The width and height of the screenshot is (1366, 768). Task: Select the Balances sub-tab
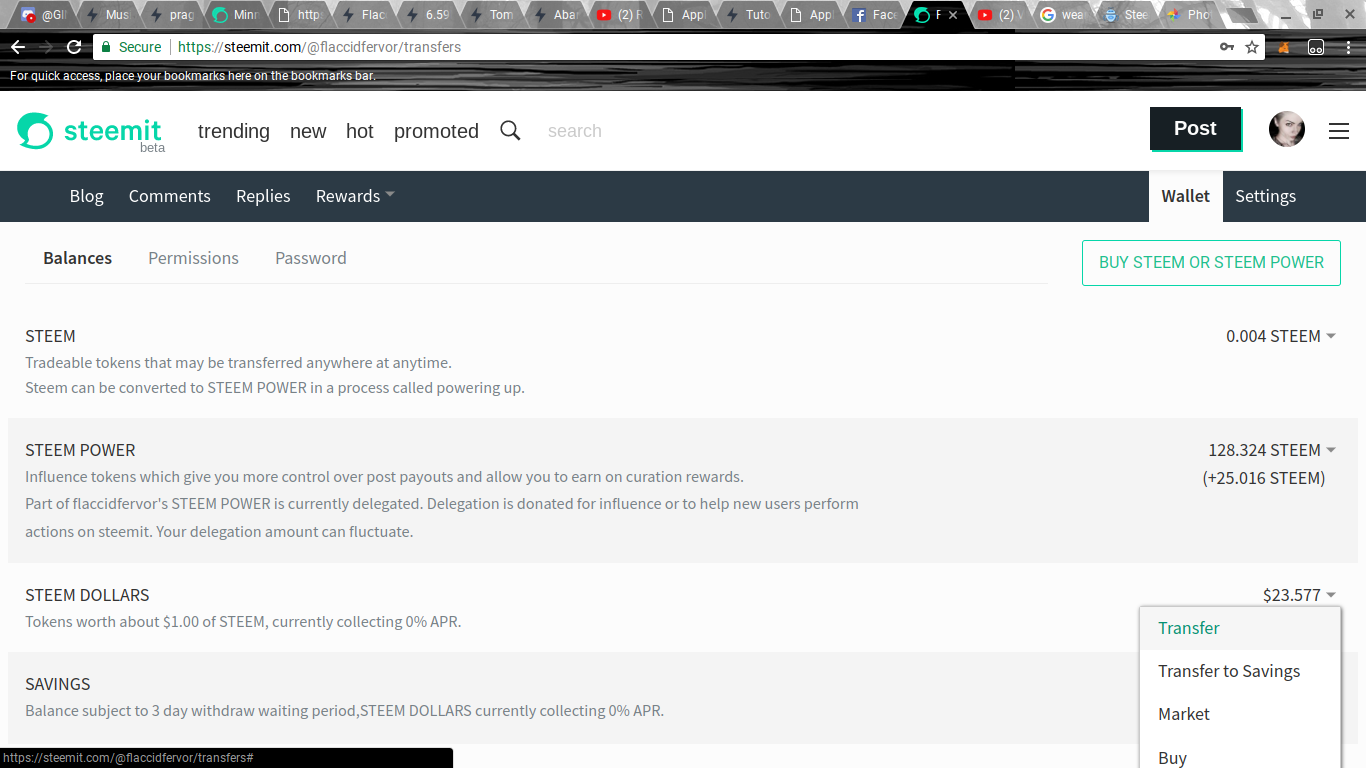click(x=78, y=258)
